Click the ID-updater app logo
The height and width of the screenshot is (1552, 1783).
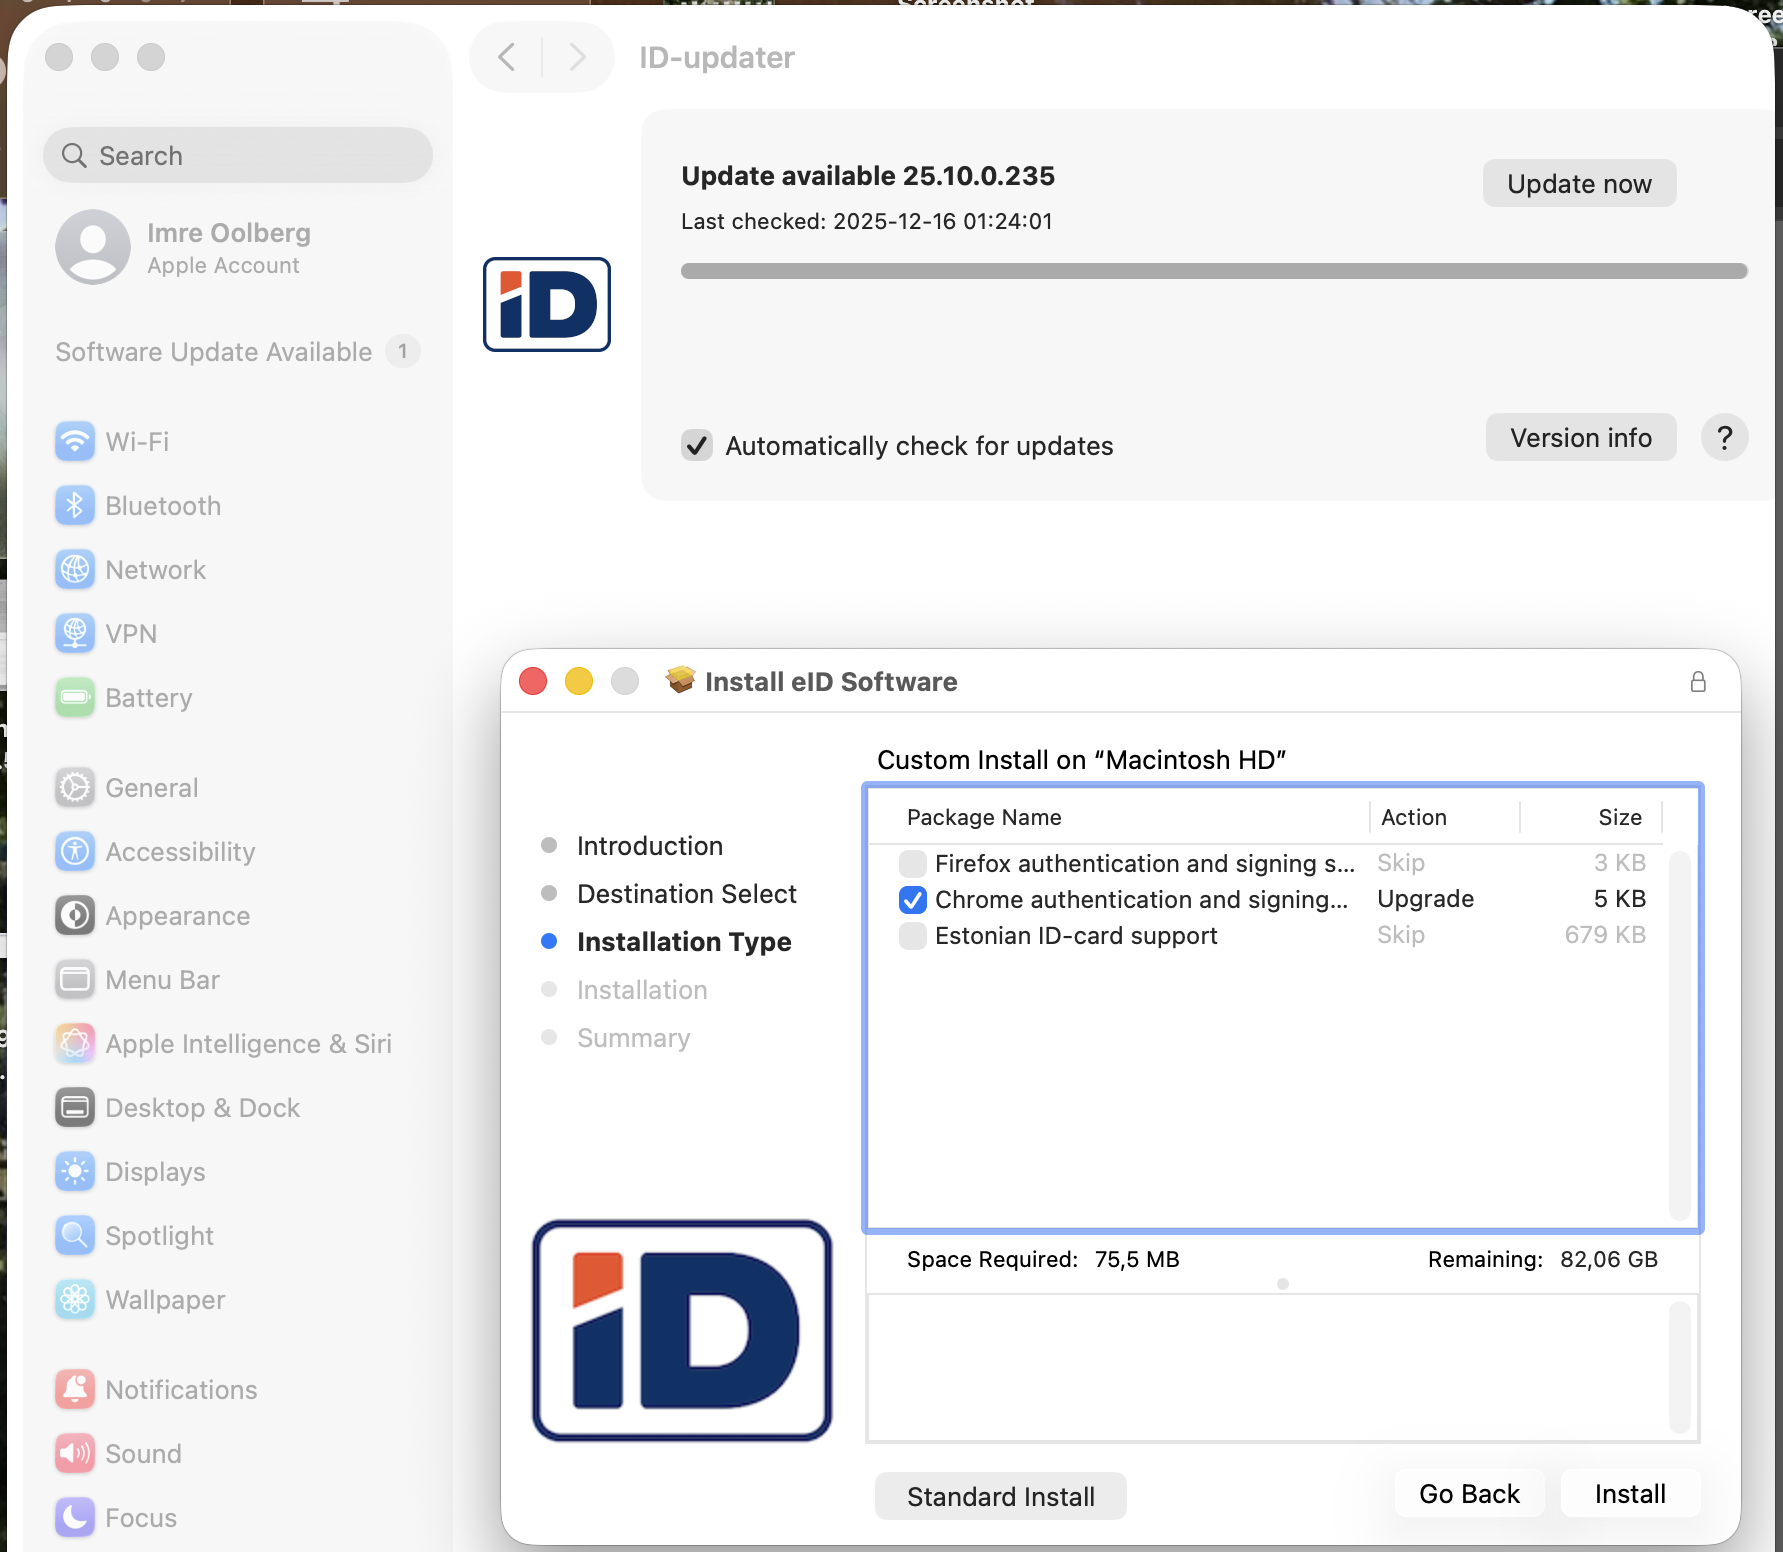(x=547, y=305)
